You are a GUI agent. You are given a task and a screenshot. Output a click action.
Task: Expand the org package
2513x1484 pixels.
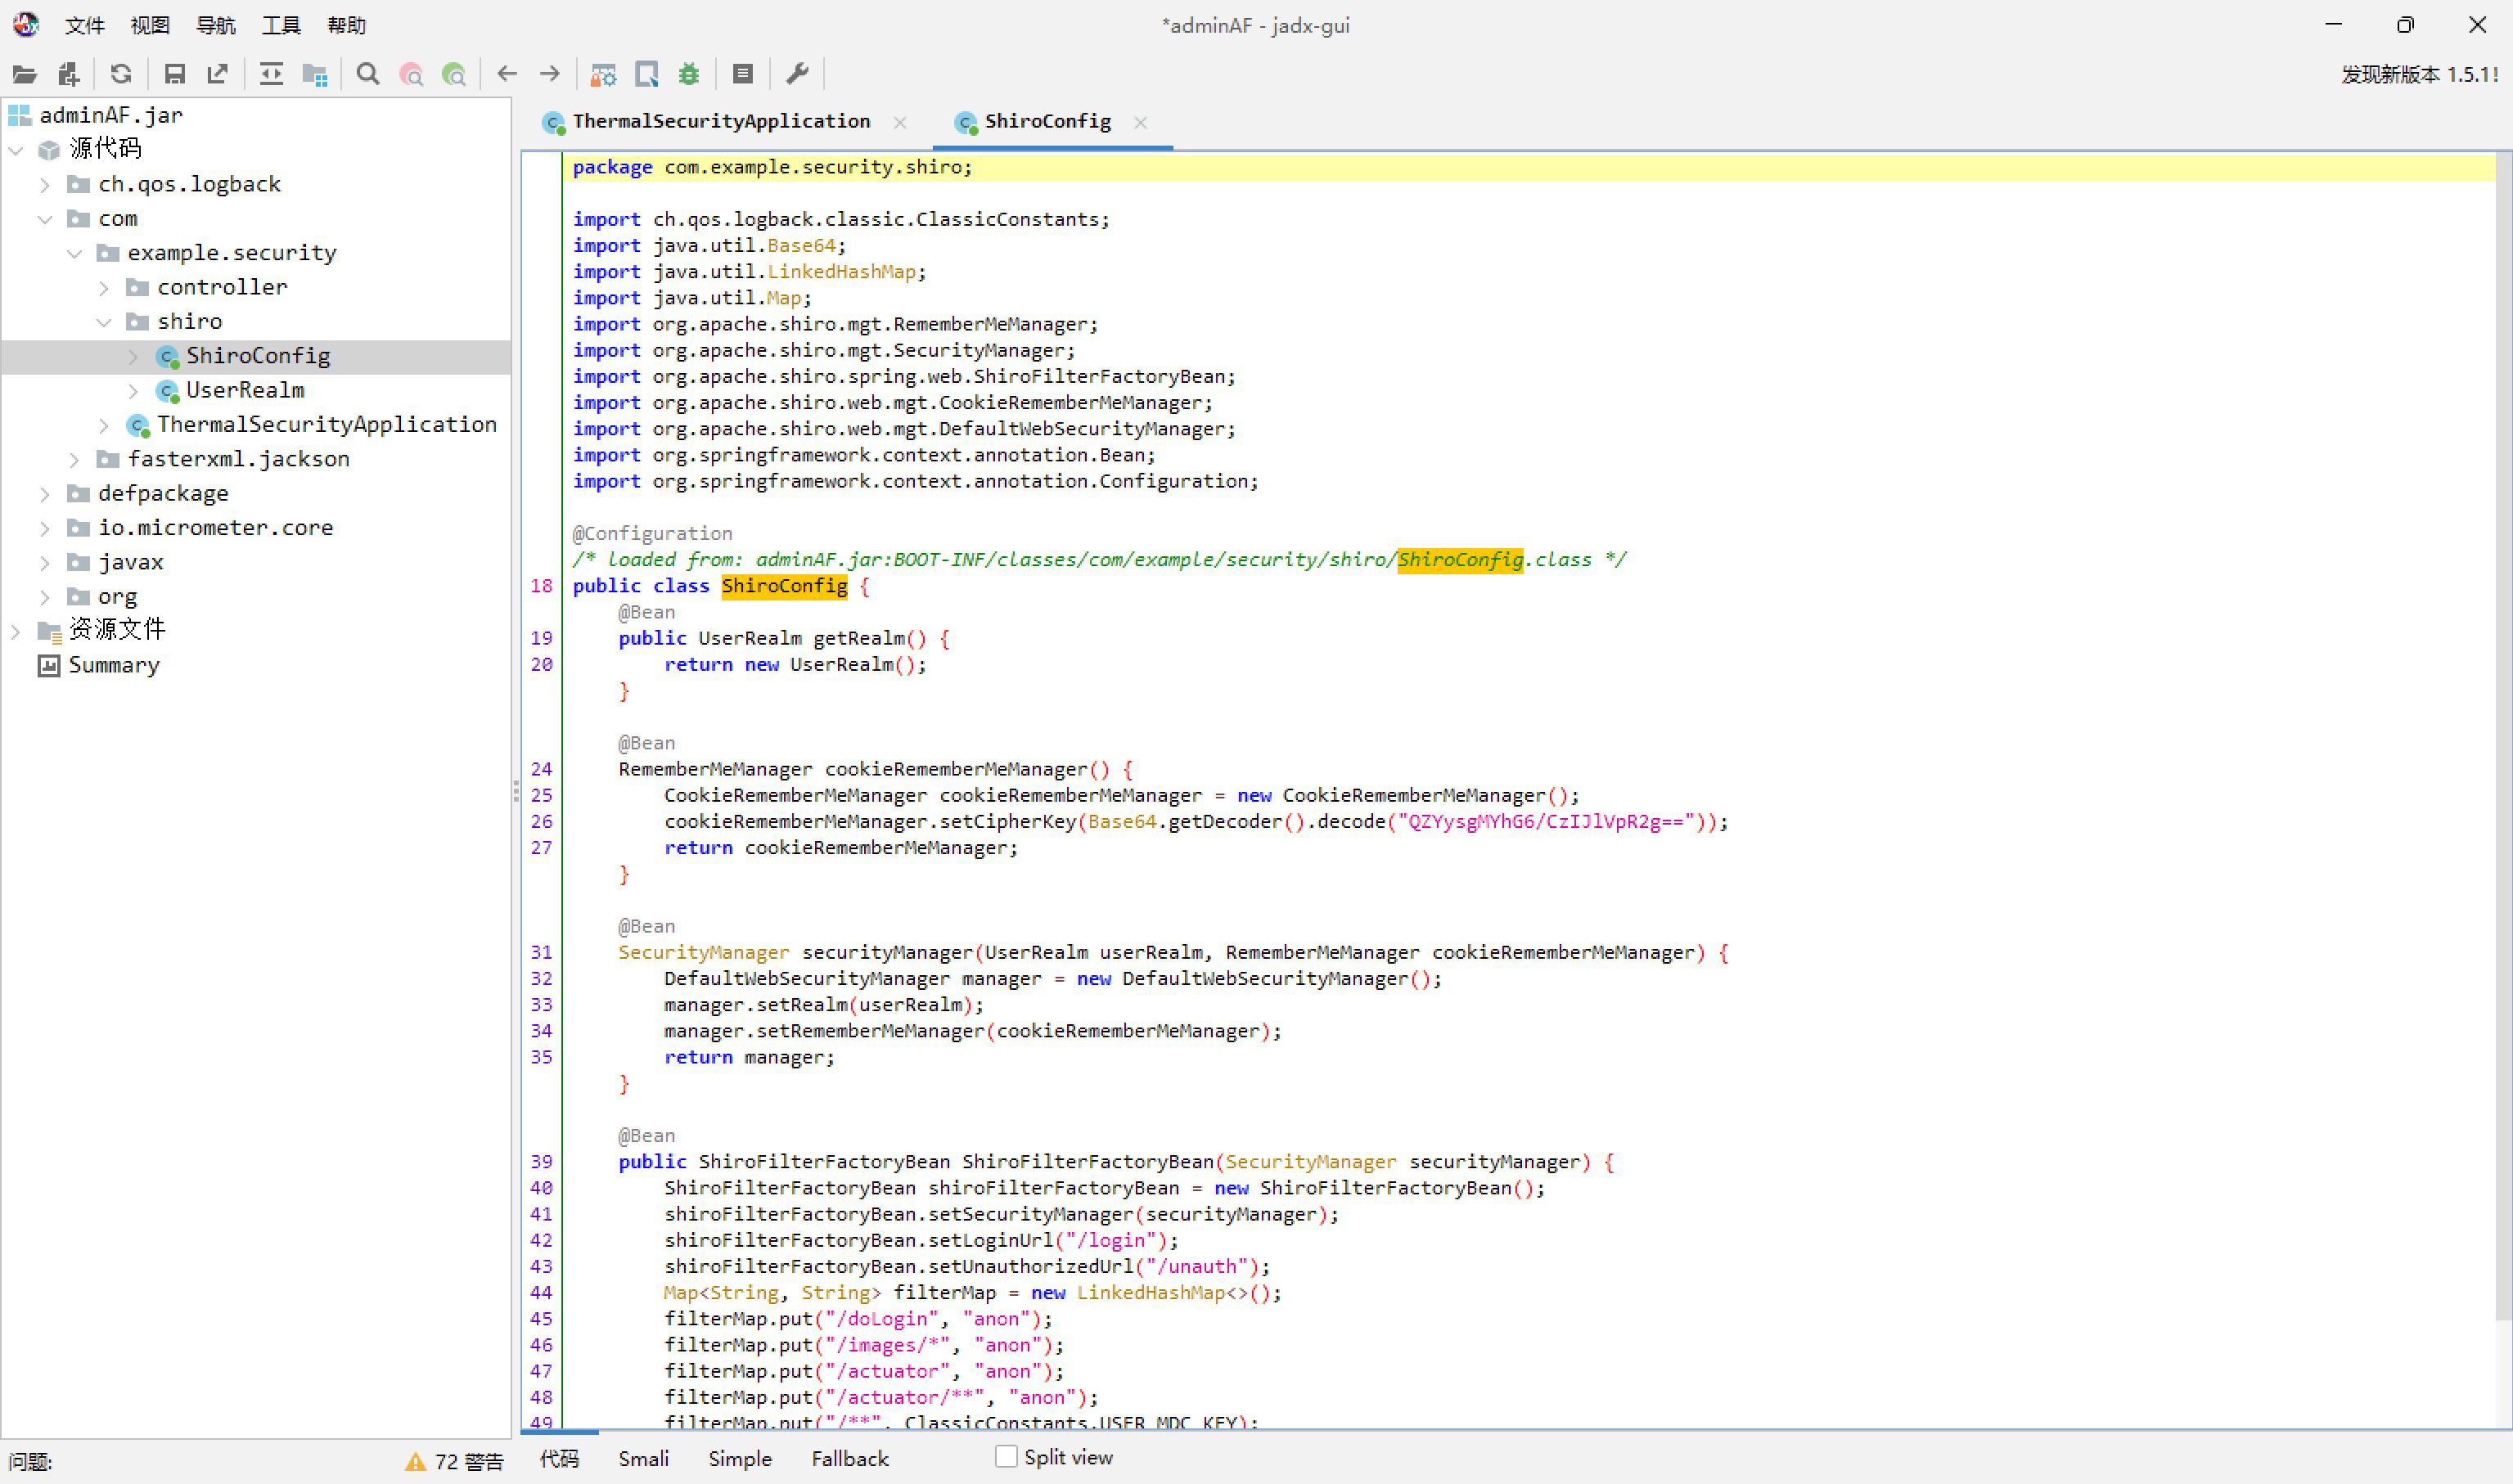45,597
